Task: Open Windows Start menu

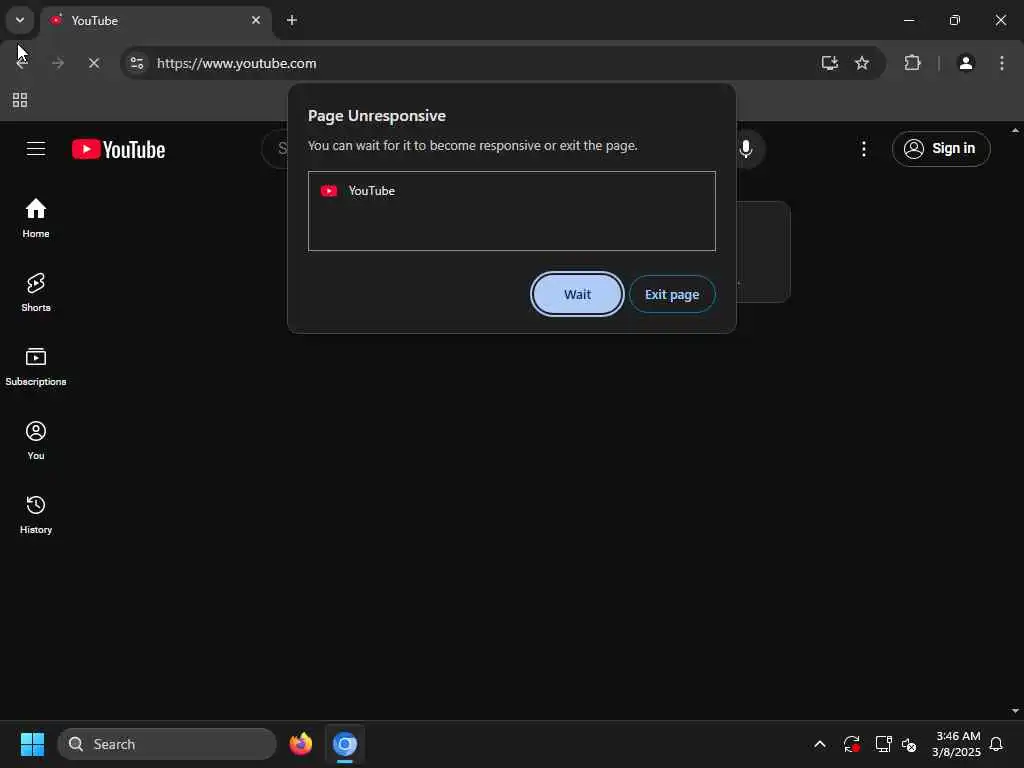Action: (32, 744)
